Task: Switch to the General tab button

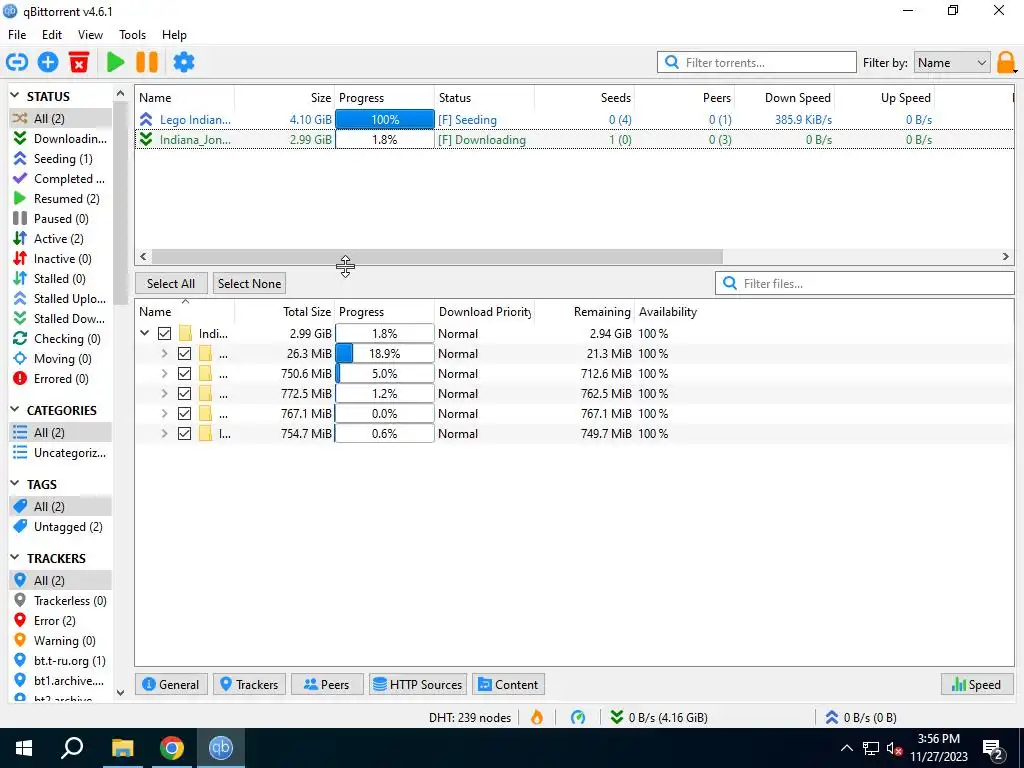Action: pyautogui.click(x=171, y=684)
